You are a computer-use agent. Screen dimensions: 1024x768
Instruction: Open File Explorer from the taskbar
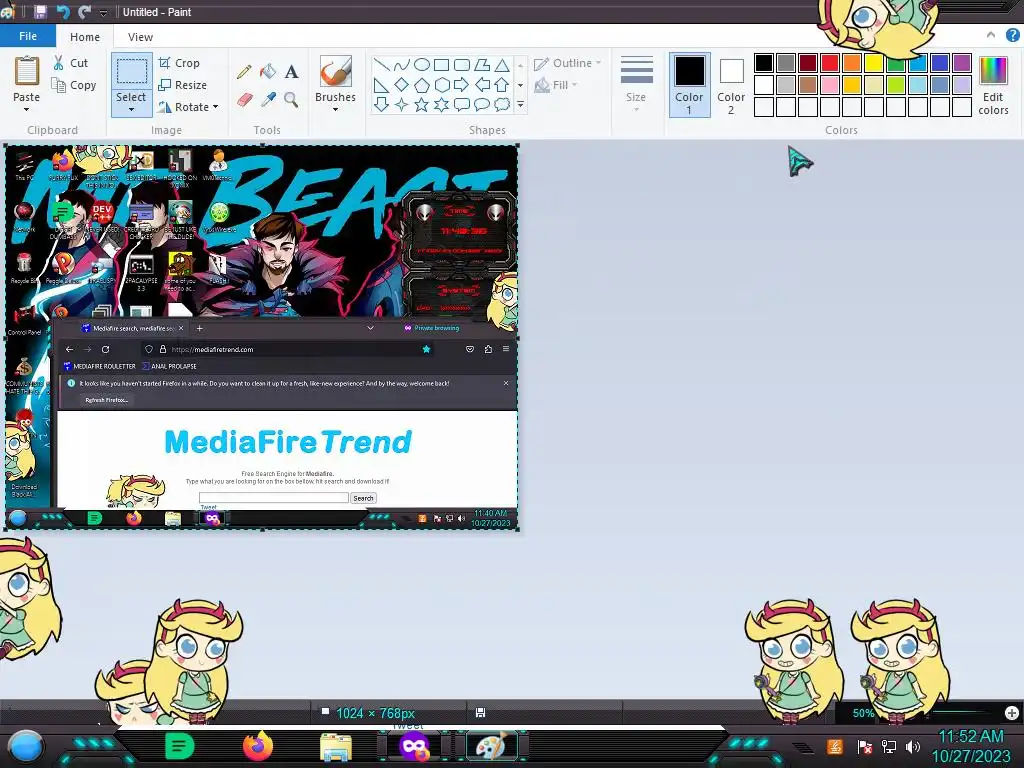tap(336, 747)
